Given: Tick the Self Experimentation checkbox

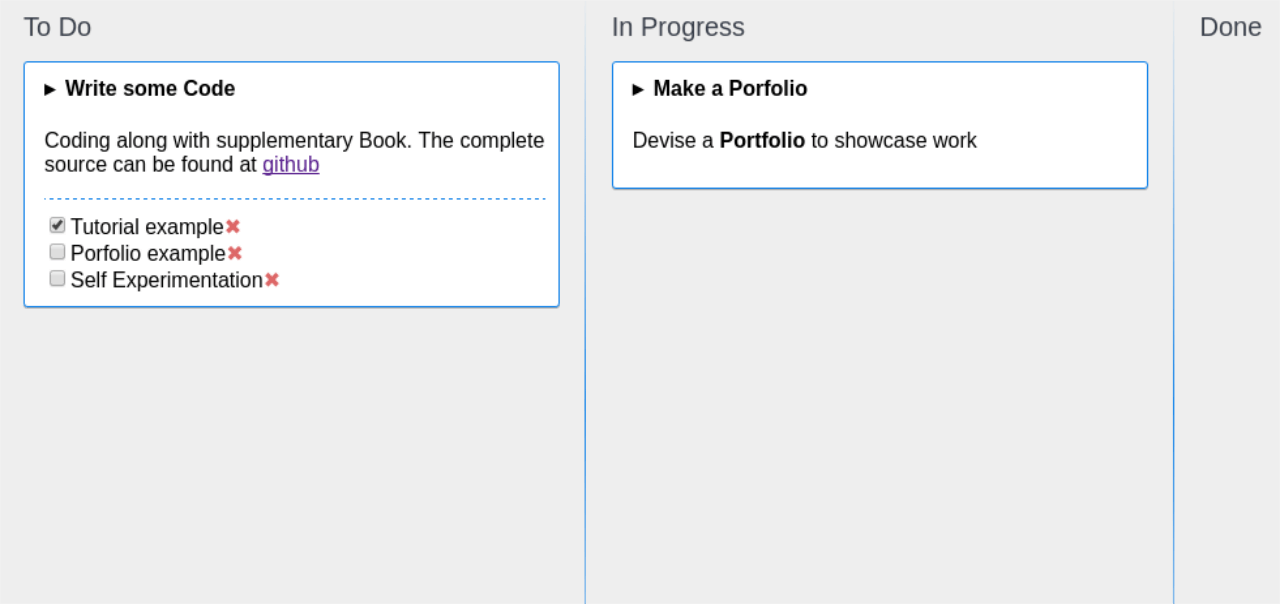Looking at the screenshot, I should pos(57,278).
